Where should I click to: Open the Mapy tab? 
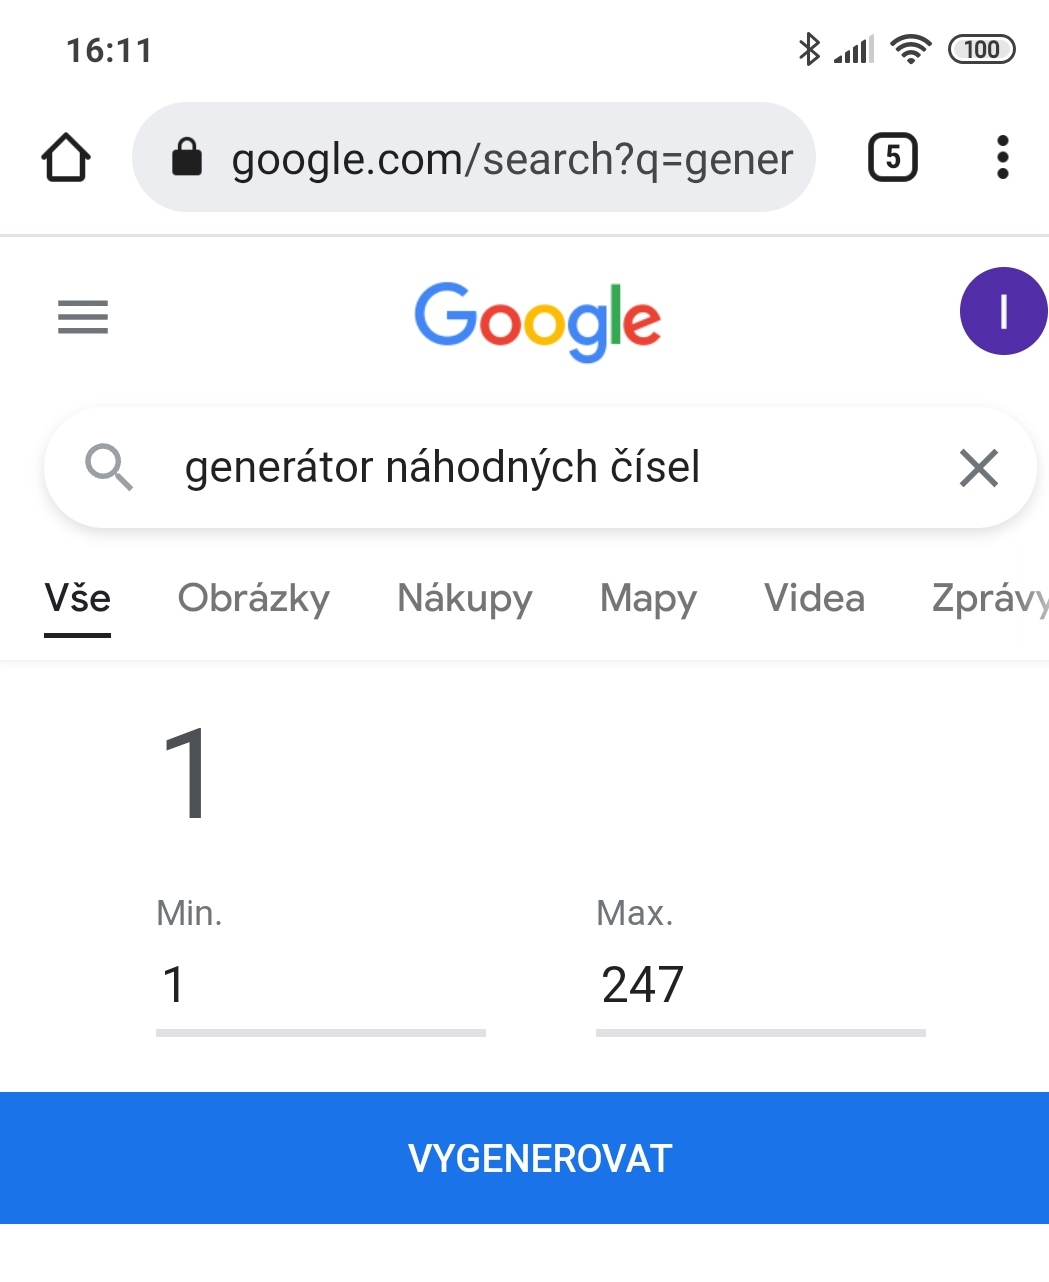coord(648,599)
